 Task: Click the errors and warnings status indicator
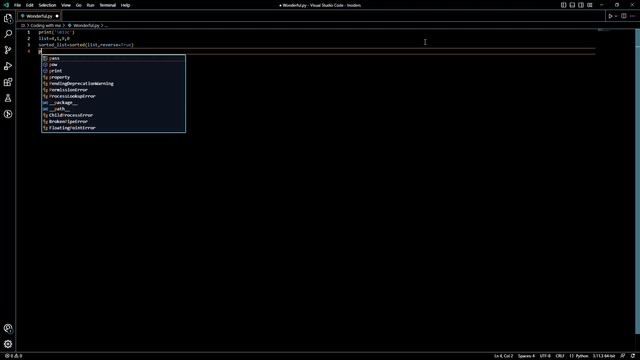(13, 356)
